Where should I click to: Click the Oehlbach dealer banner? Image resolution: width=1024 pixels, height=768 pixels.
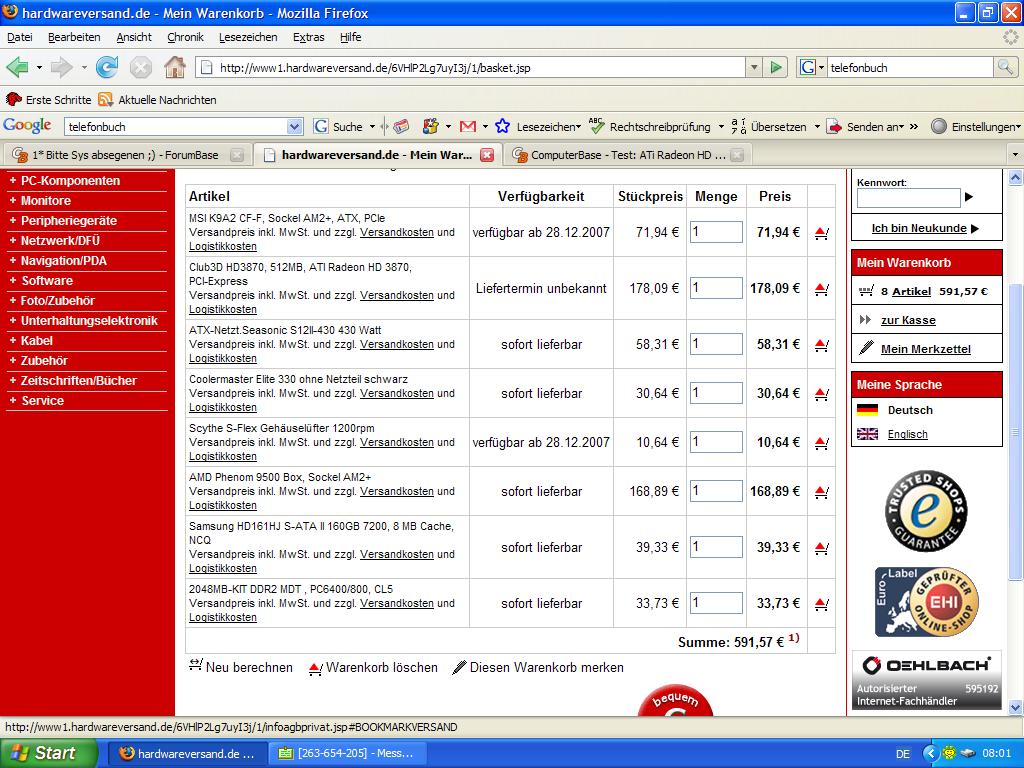[x=926, y=680]
